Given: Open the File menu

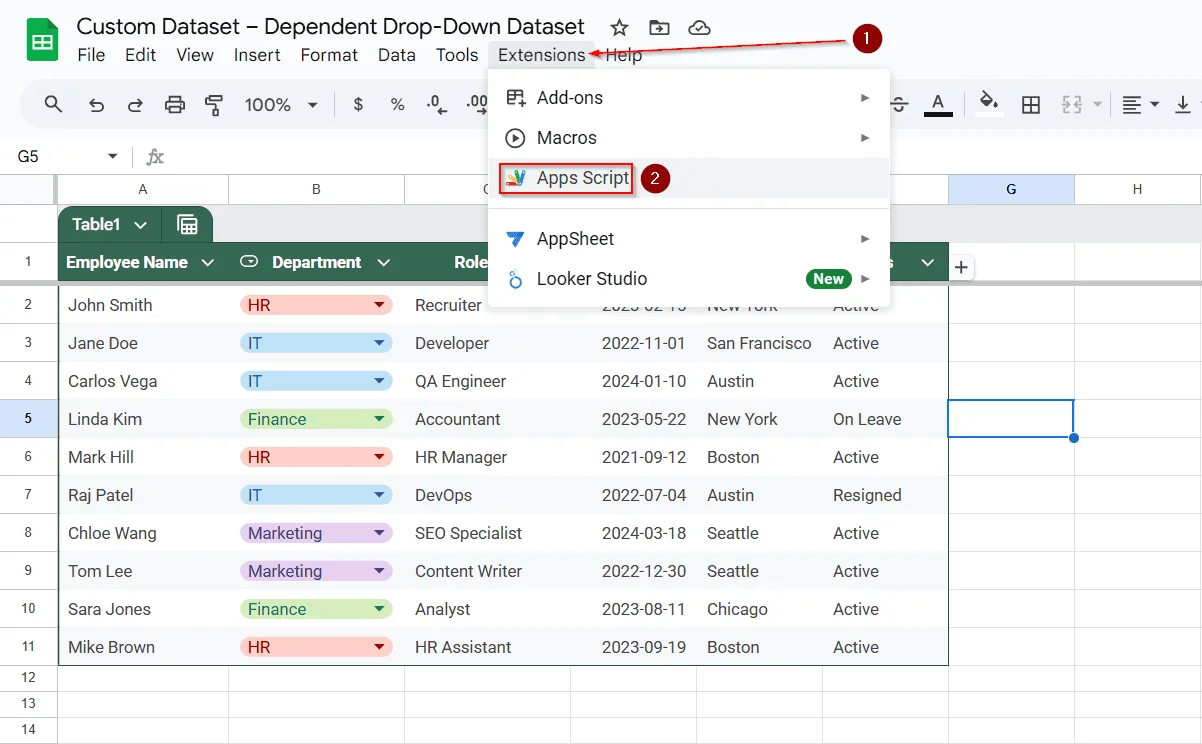Looking at the screenshot, I should point(91,55).
